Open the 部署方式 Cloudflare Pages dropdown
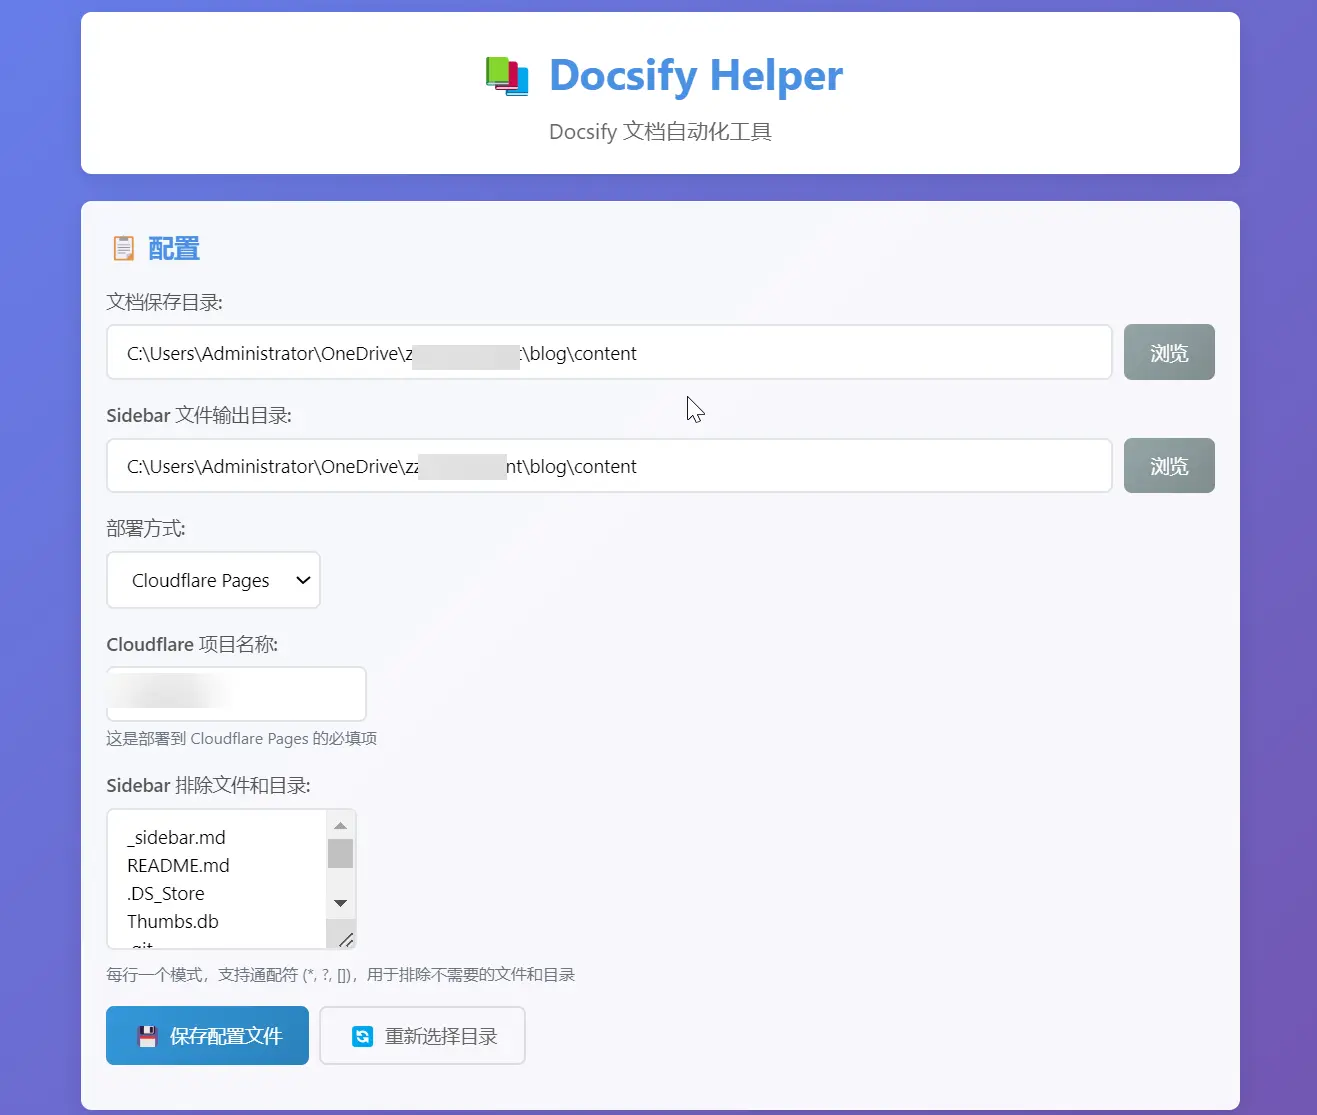 coord(213,580)
